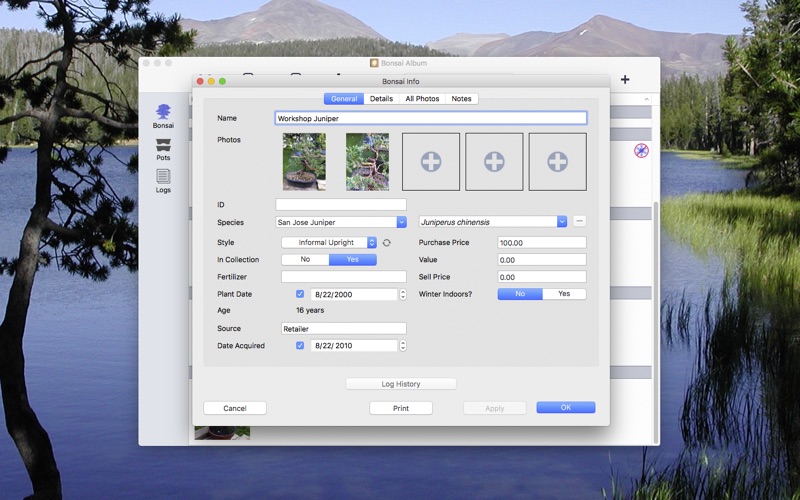Set In Collection to No
This screenshot has height=500, width=800.
(x=305, y=260)
